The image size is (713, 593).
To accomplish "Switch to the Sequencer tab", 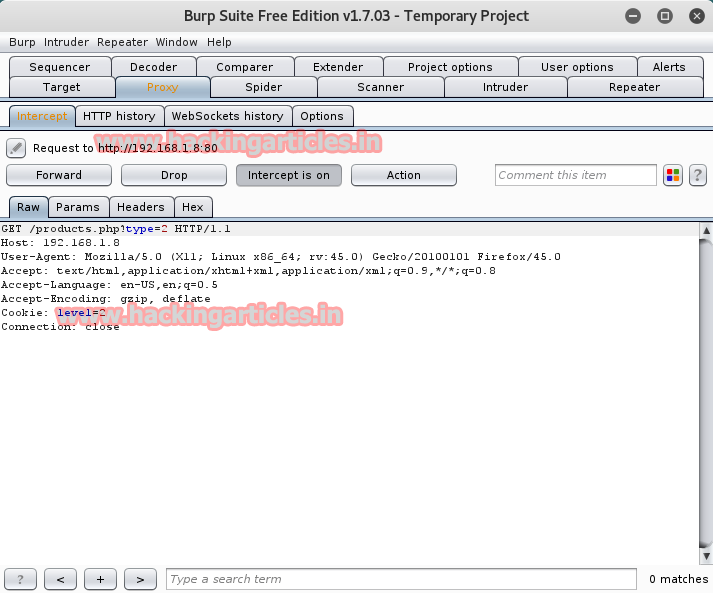I will coord(60,67).
